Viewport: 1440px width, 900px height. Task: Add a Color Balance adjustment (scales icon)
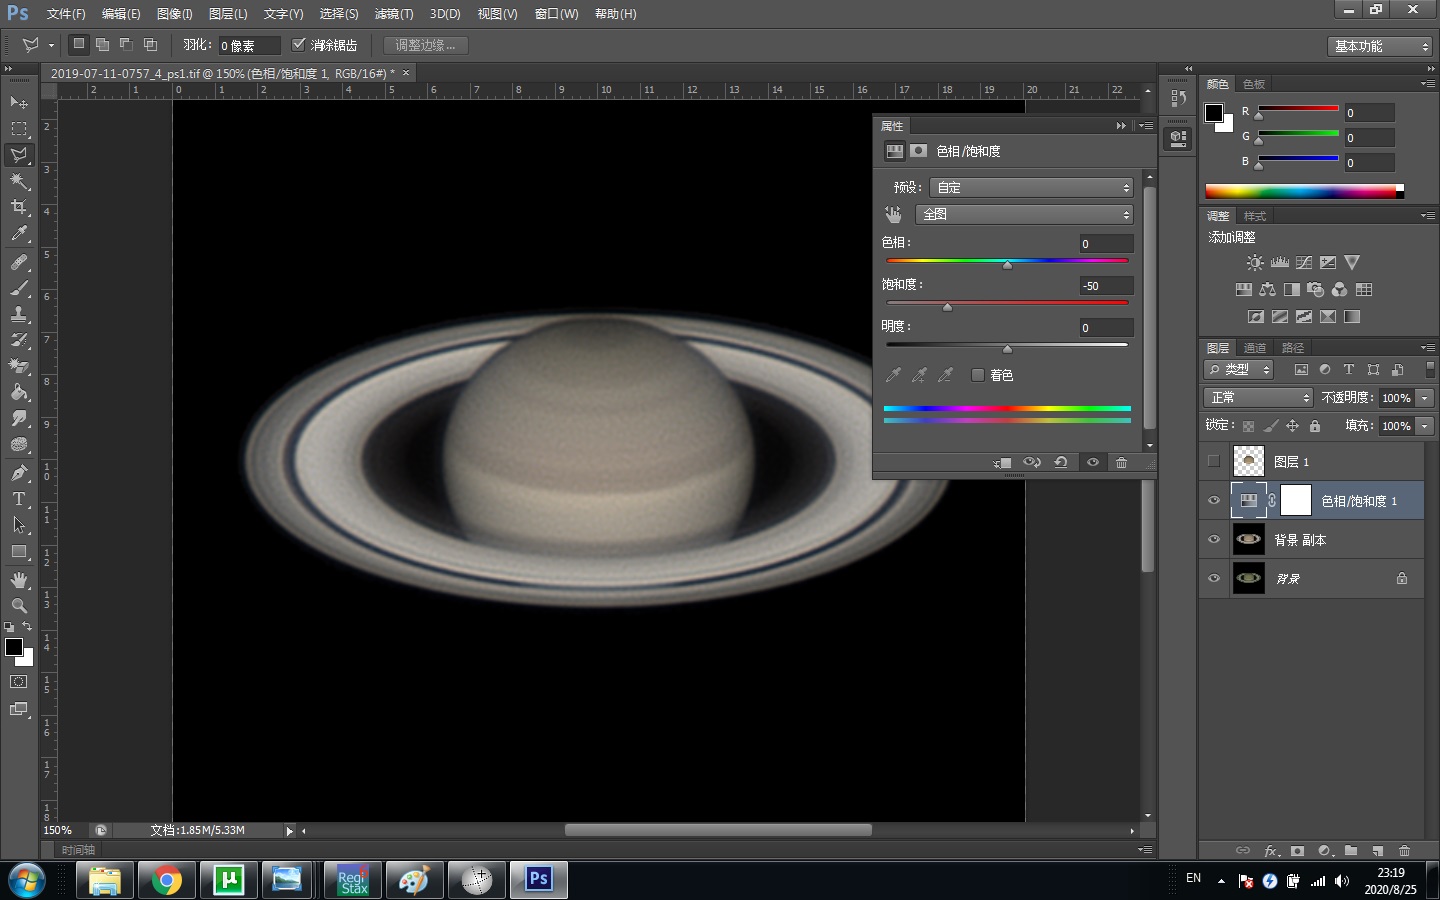pos(1268,289)
